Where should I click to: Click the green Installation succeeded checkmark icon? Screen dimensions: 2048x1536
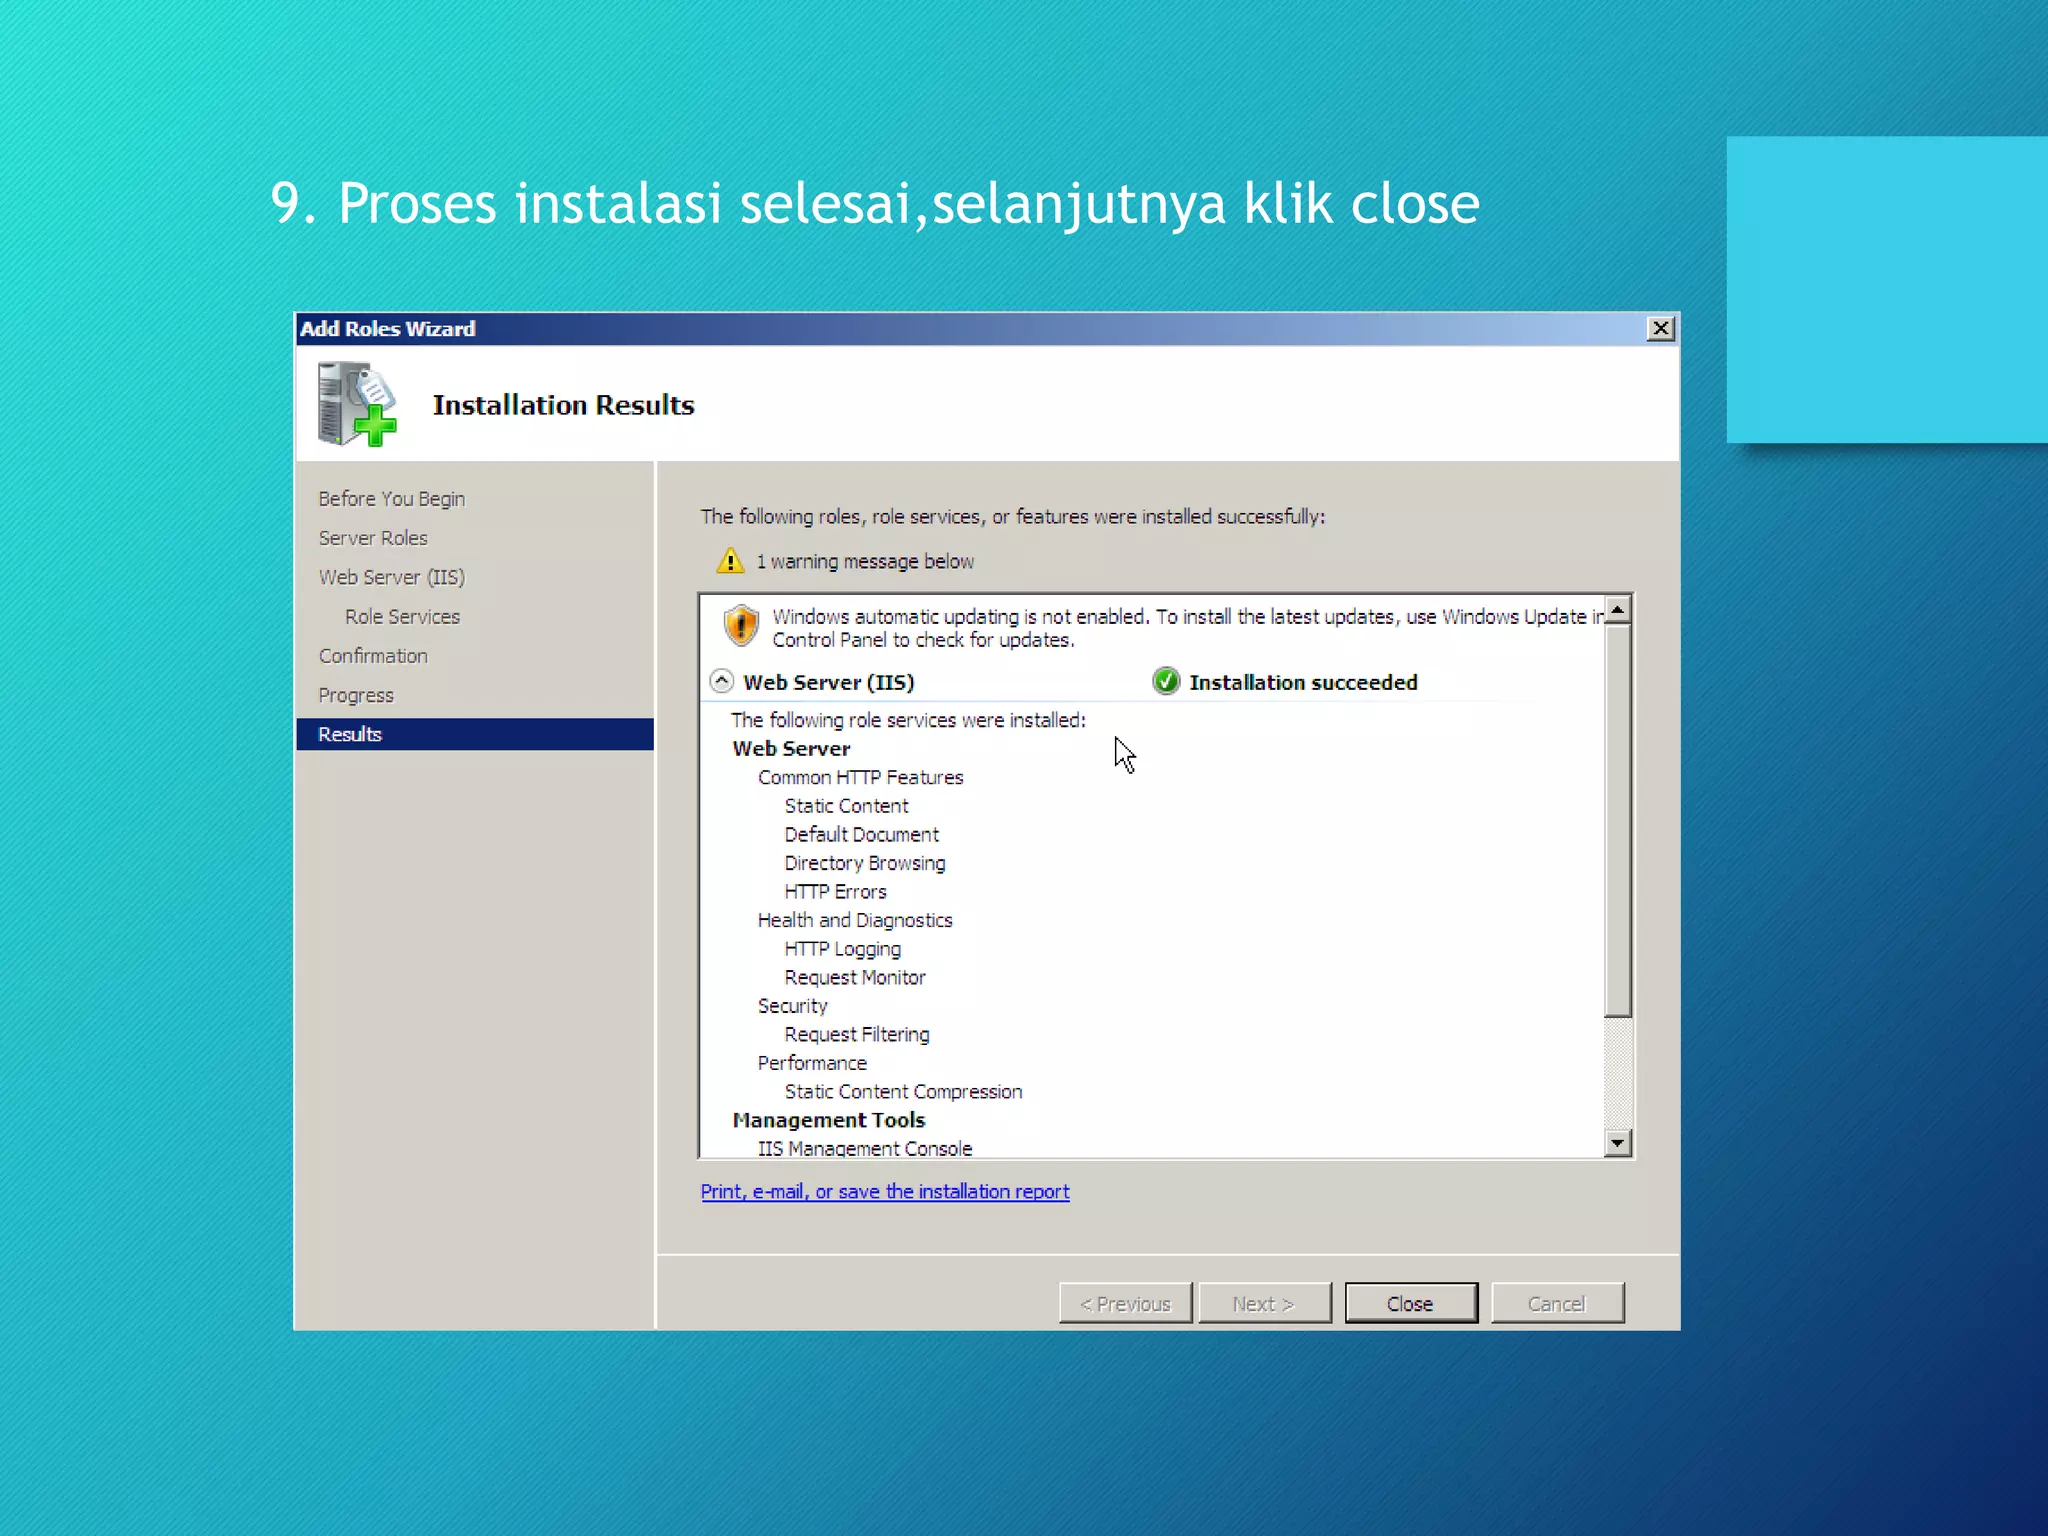1166,681
